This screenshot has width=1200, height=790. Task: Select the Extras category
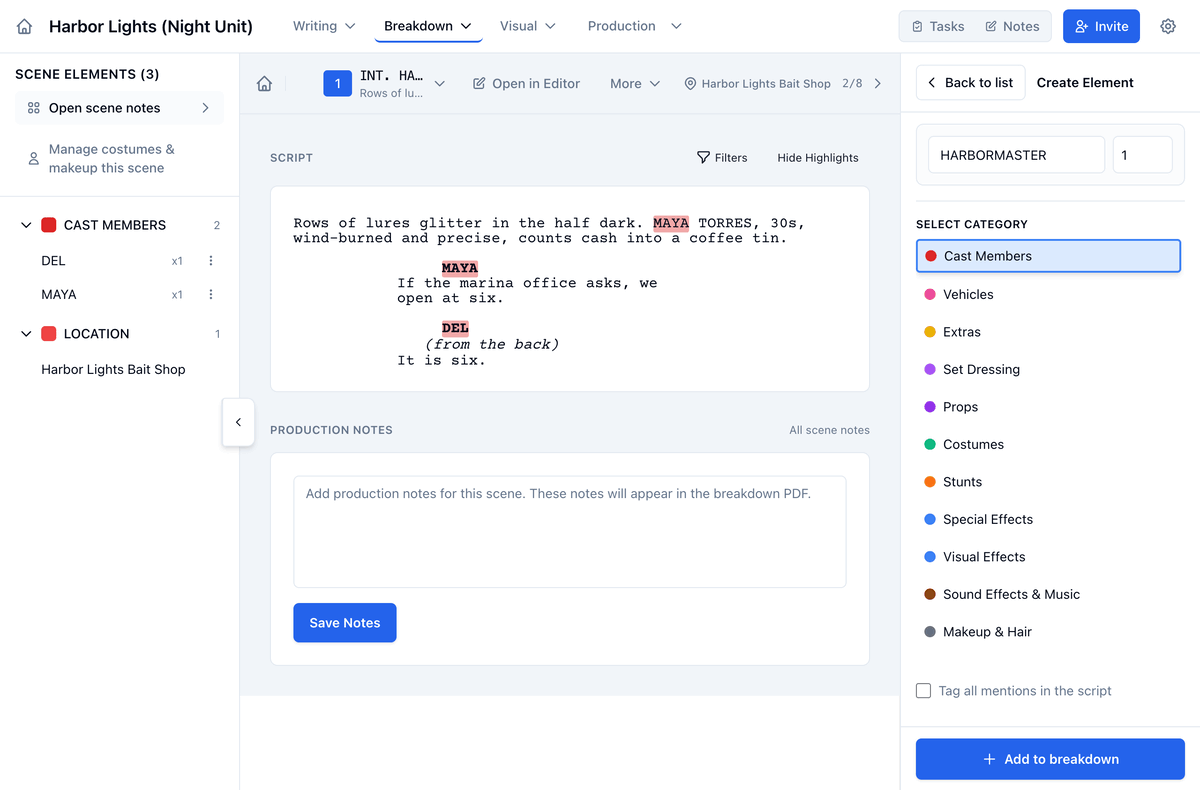[1048, 332]
